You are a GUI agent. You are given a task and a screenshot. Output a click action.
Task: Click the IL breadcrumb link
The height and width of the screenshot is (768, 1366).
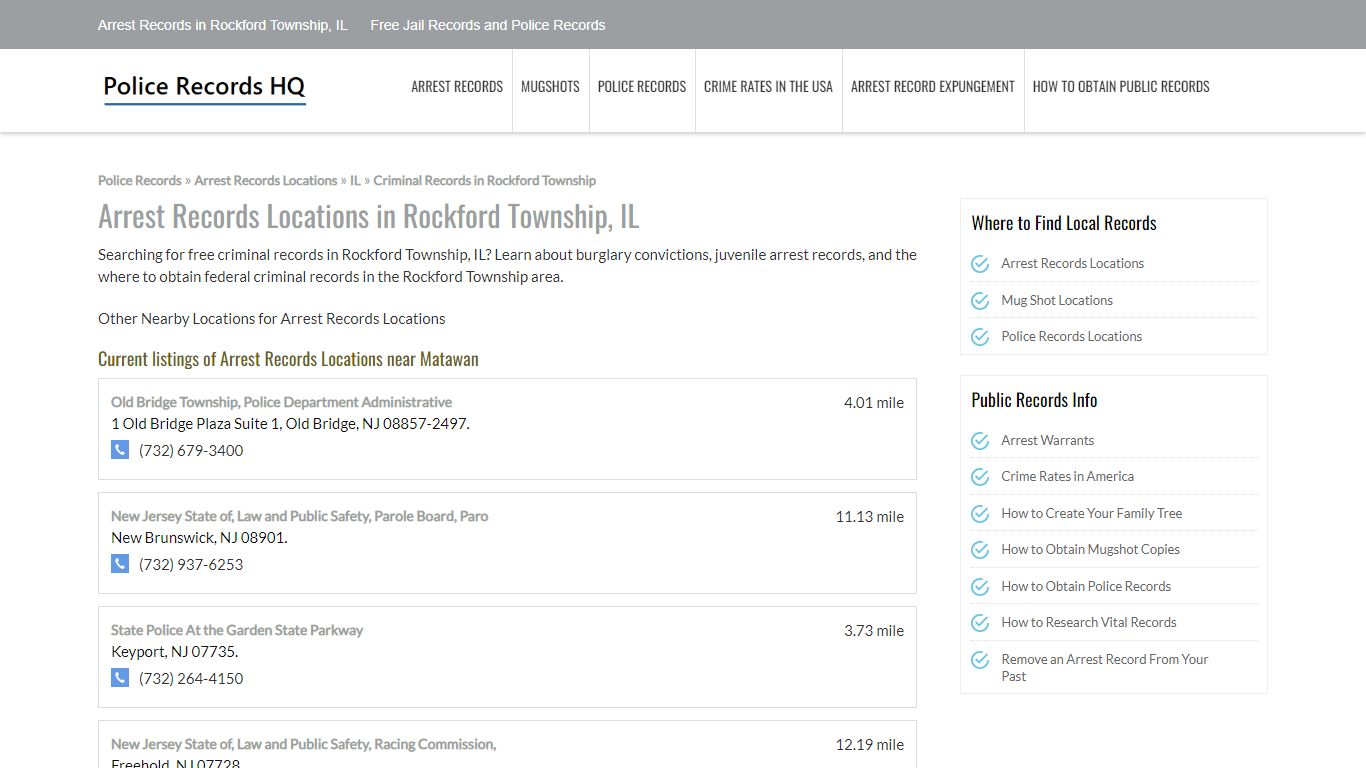(355, 181)
